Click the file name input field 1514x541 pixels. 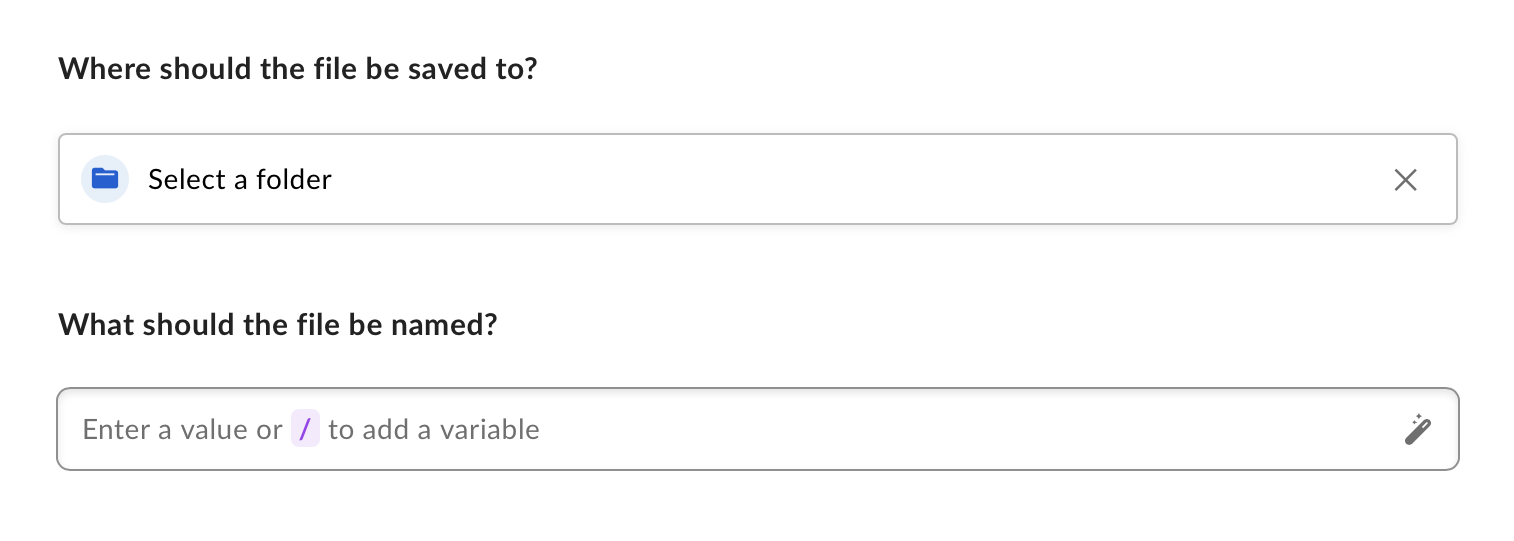tap(756, 429)
